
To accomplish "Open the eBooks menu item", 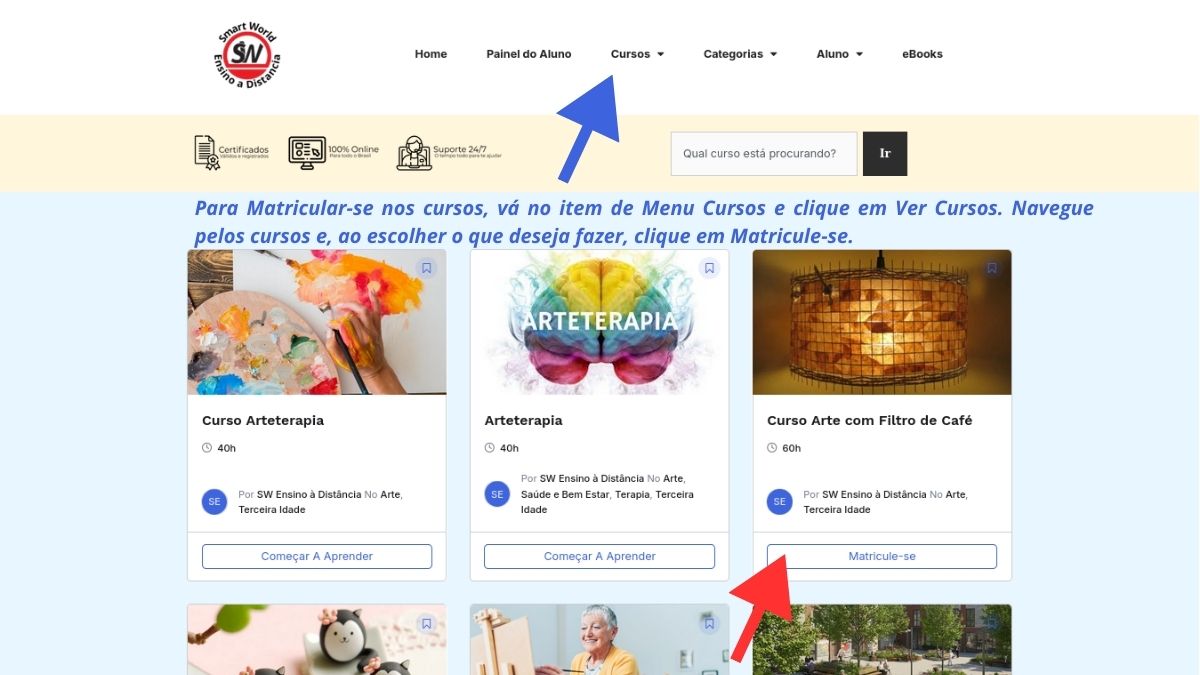I will 922,54.
